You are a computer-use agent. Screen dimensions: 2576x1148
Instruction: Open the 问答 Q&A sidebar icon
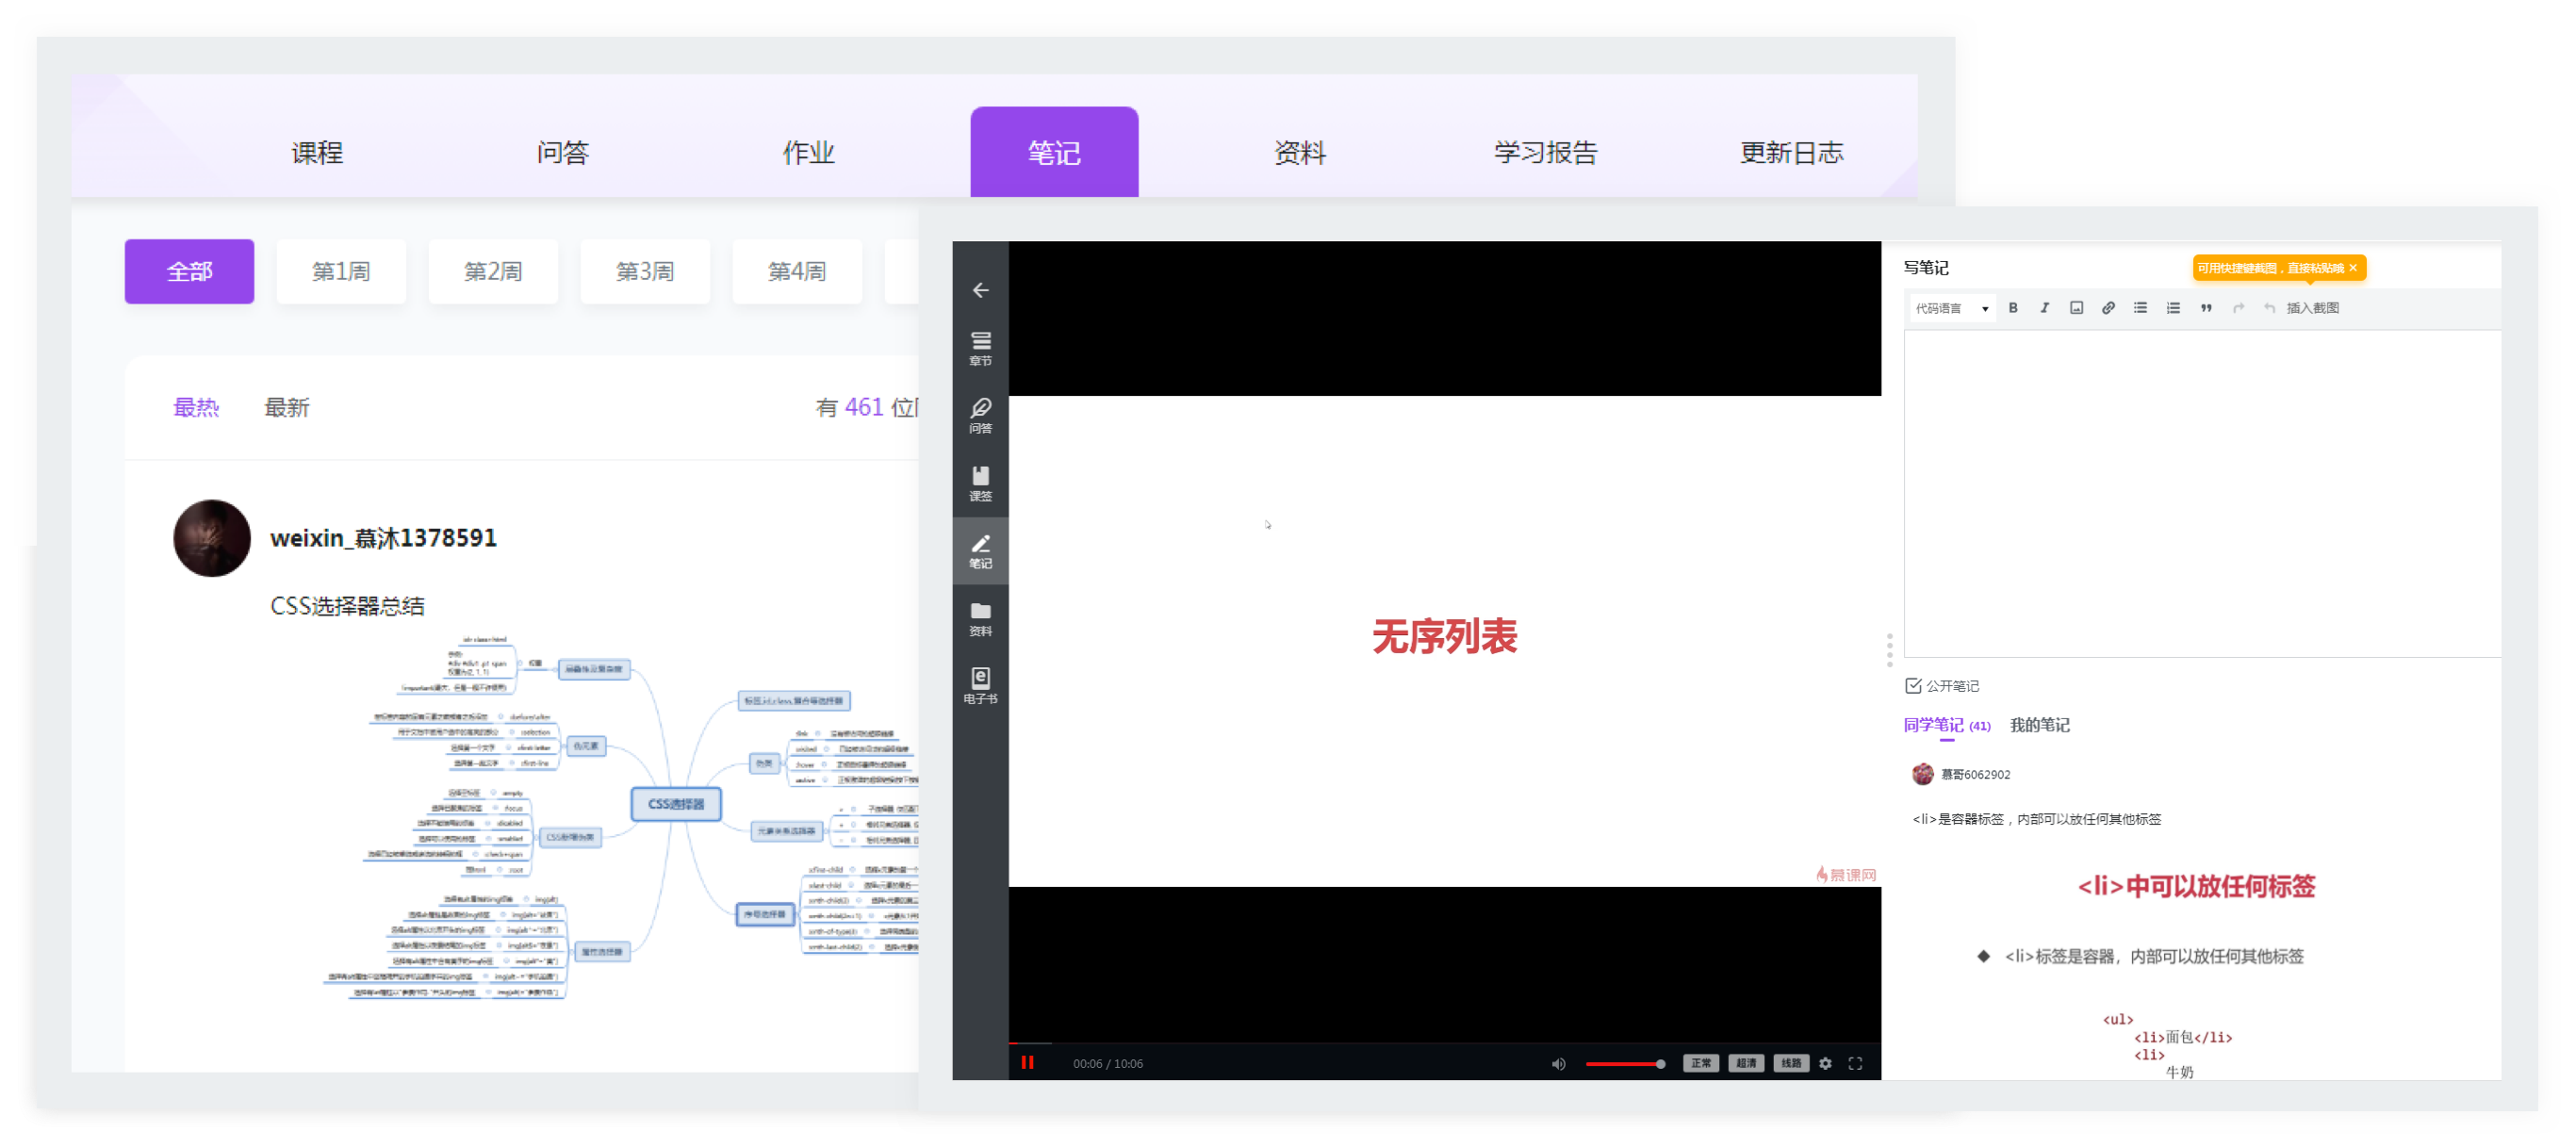980,415
